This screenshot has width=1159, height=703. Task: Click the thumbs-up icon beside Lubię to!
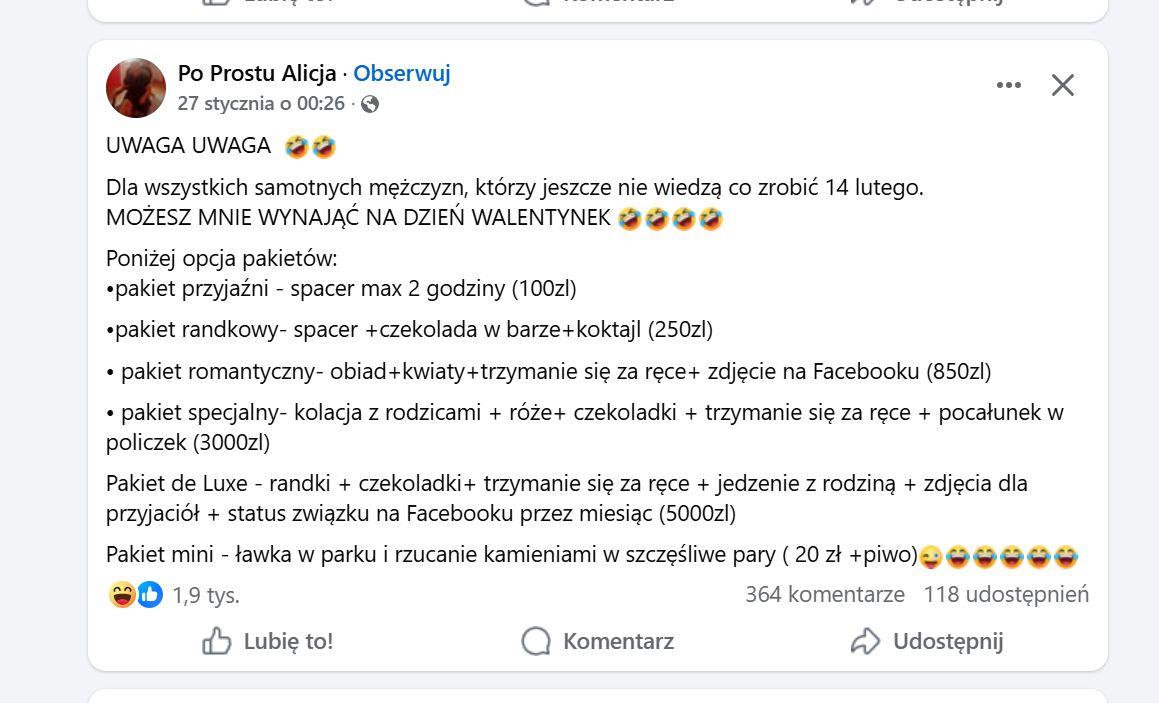pyautogui.click(x=217, y=641)
